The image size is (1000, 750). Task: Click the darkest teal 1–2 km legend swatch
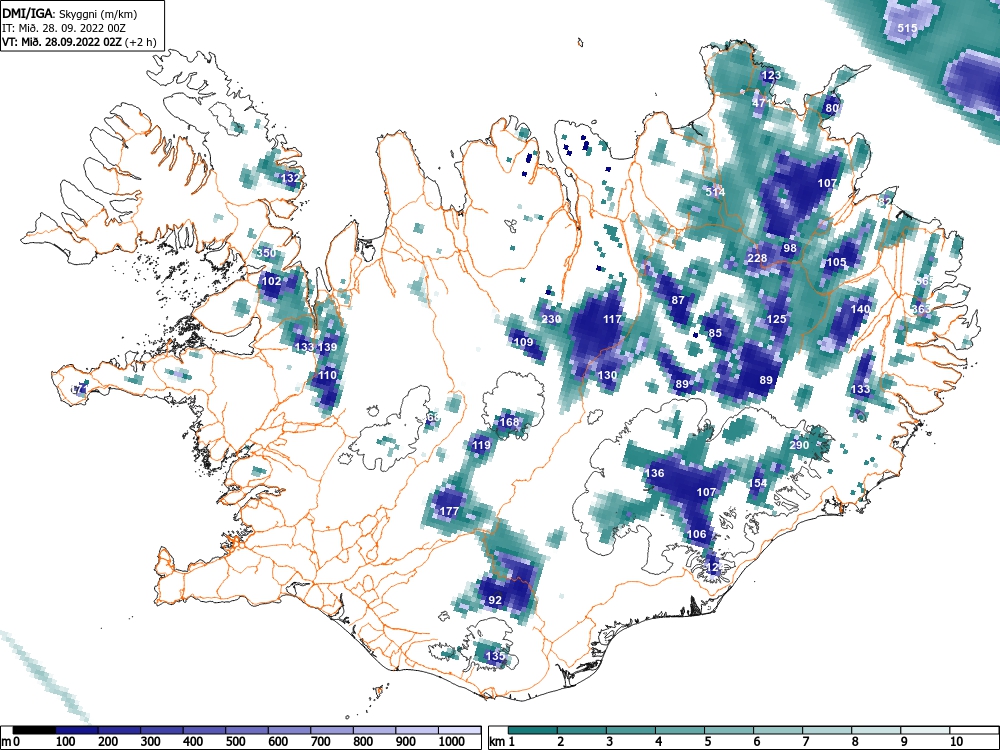coord(533,730)
